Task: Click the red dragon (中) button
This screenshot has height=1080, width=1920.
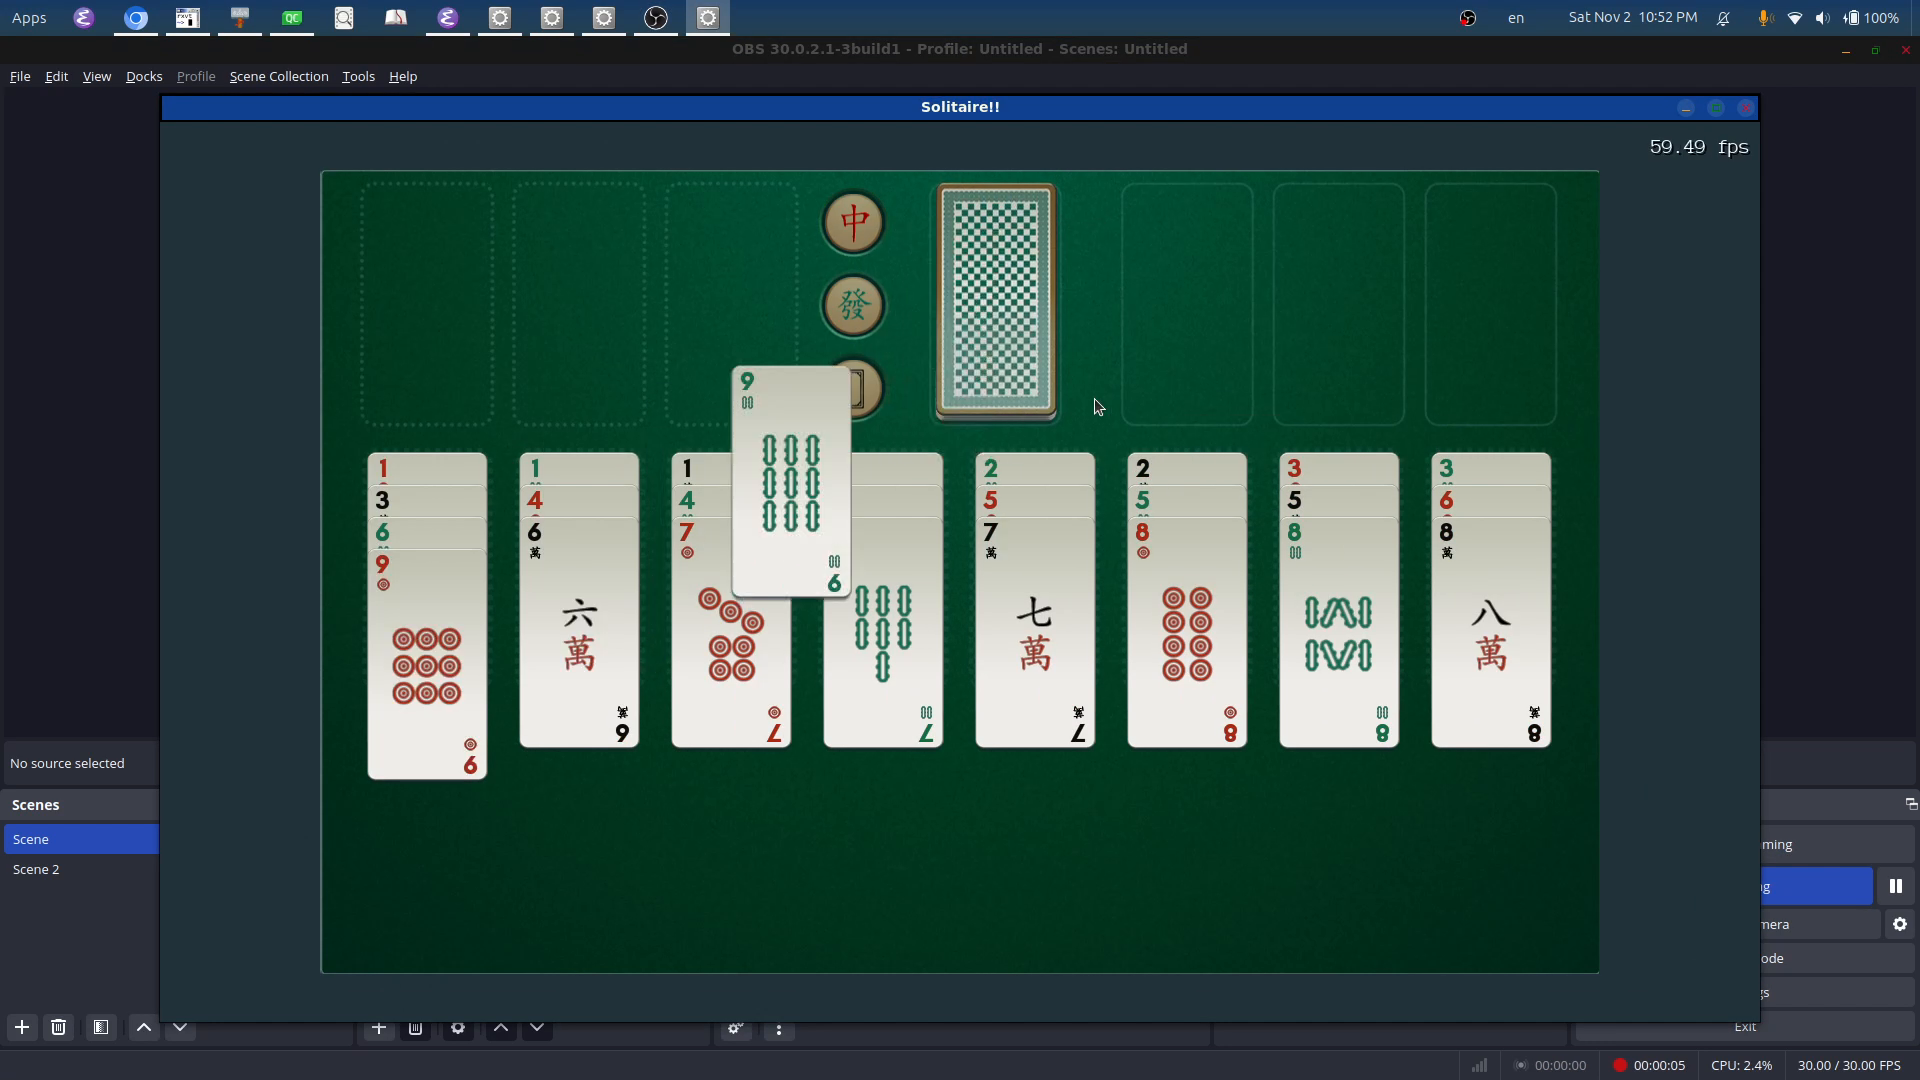Action: point(853,222)
